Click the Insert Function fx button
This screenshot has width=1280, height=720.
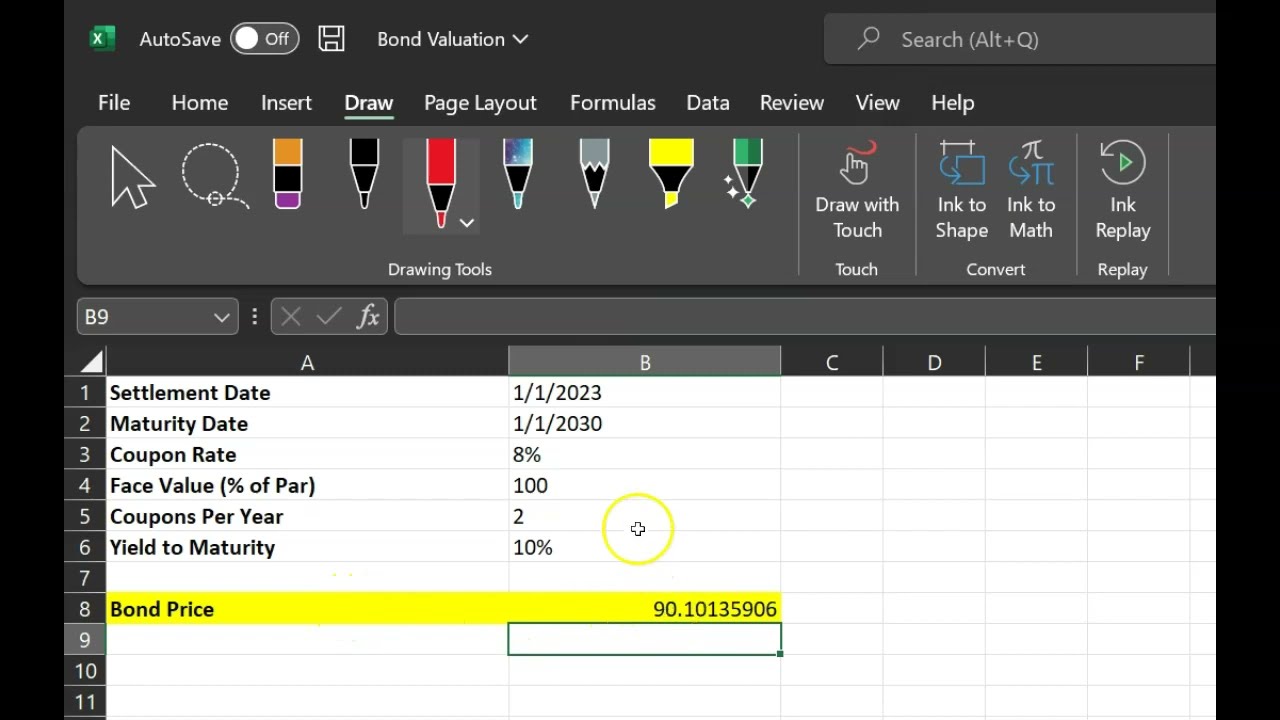coord(368,317)
